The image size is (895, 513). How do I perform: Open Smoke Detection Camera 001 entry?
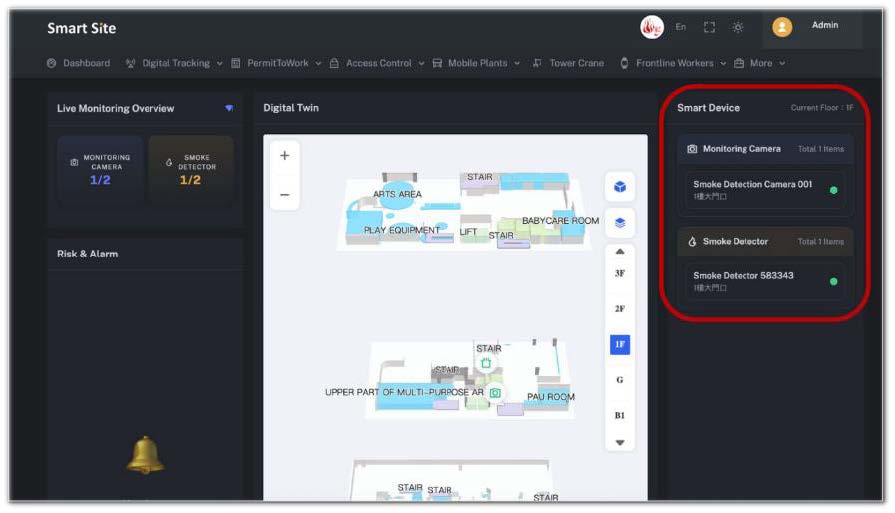[x=765, y=190]
